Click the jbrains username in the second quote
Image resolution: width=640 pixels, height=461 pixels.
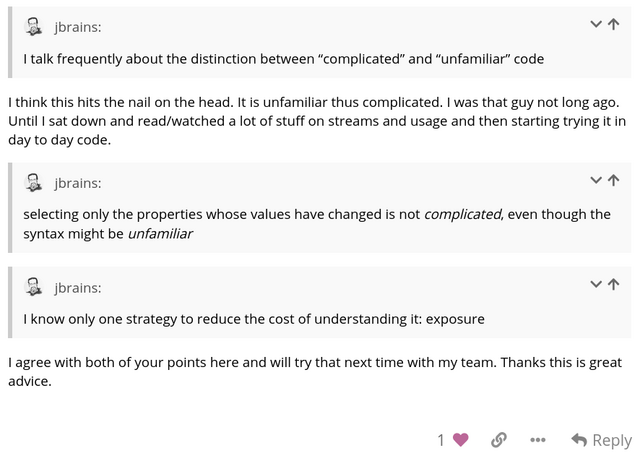click(x=77, y=183)
